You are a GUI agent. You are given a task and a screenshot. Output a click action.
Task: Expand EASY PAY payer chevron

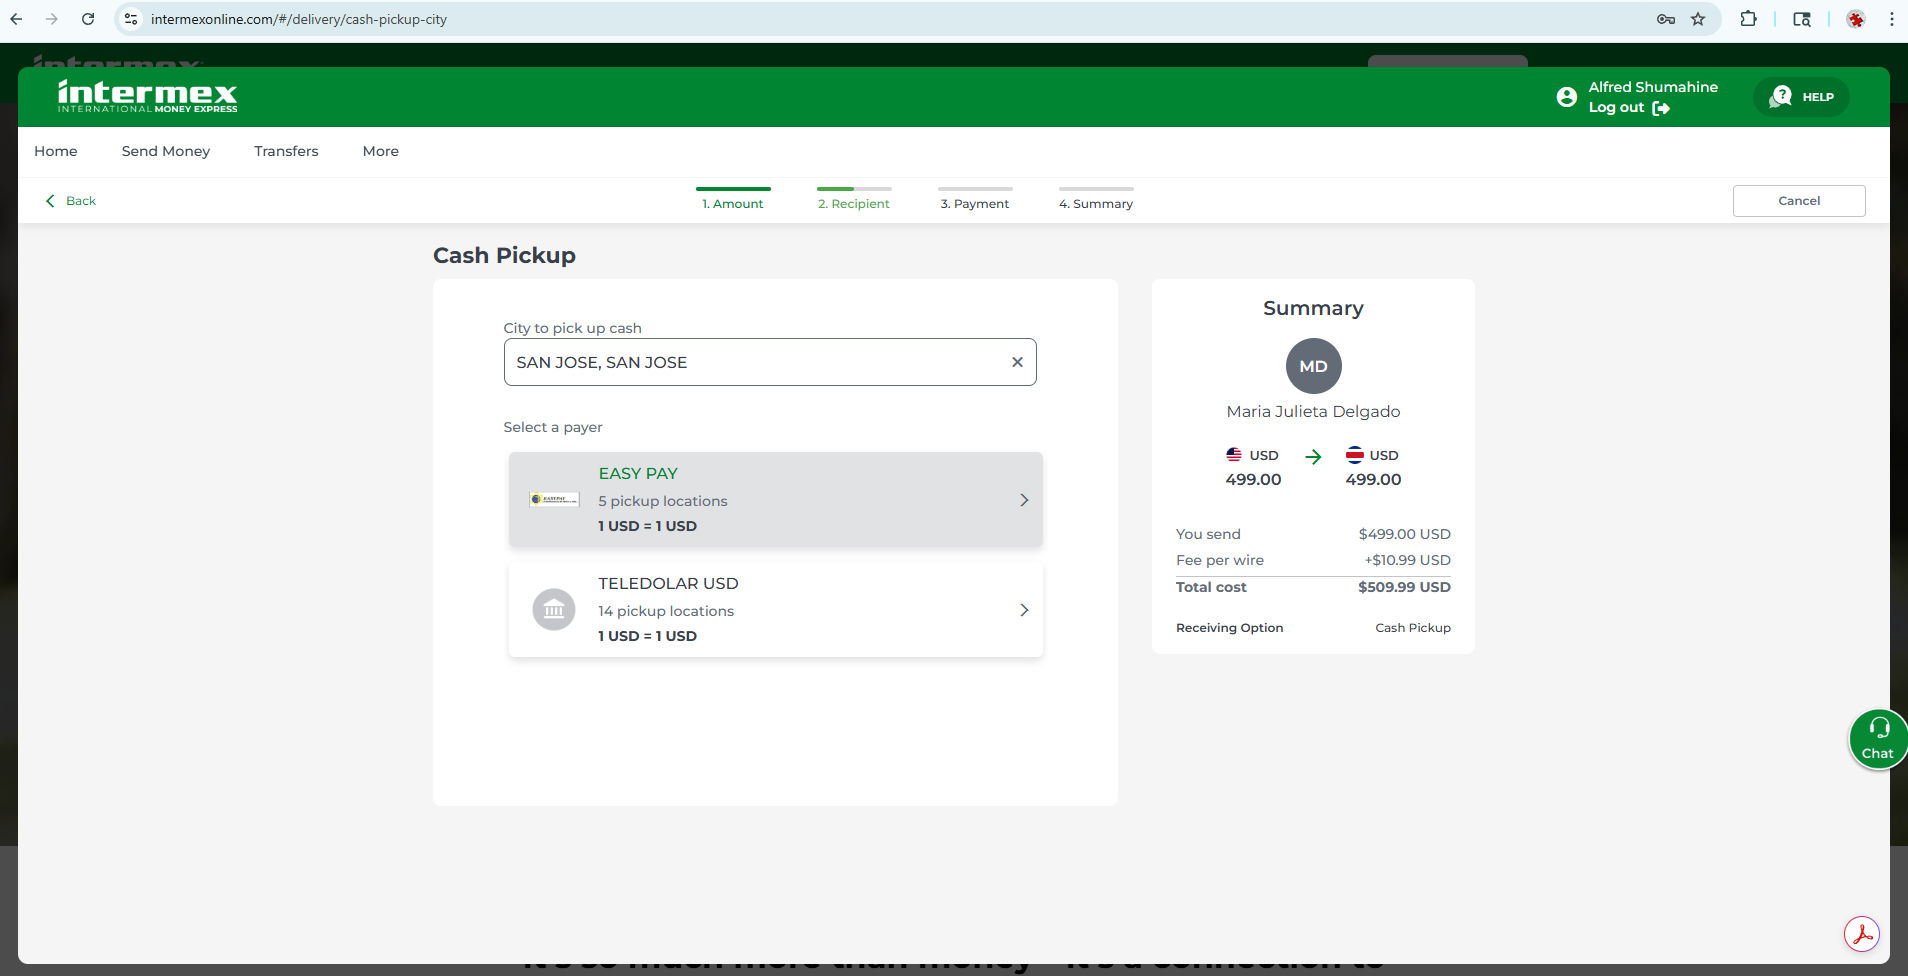point(1023,500)
